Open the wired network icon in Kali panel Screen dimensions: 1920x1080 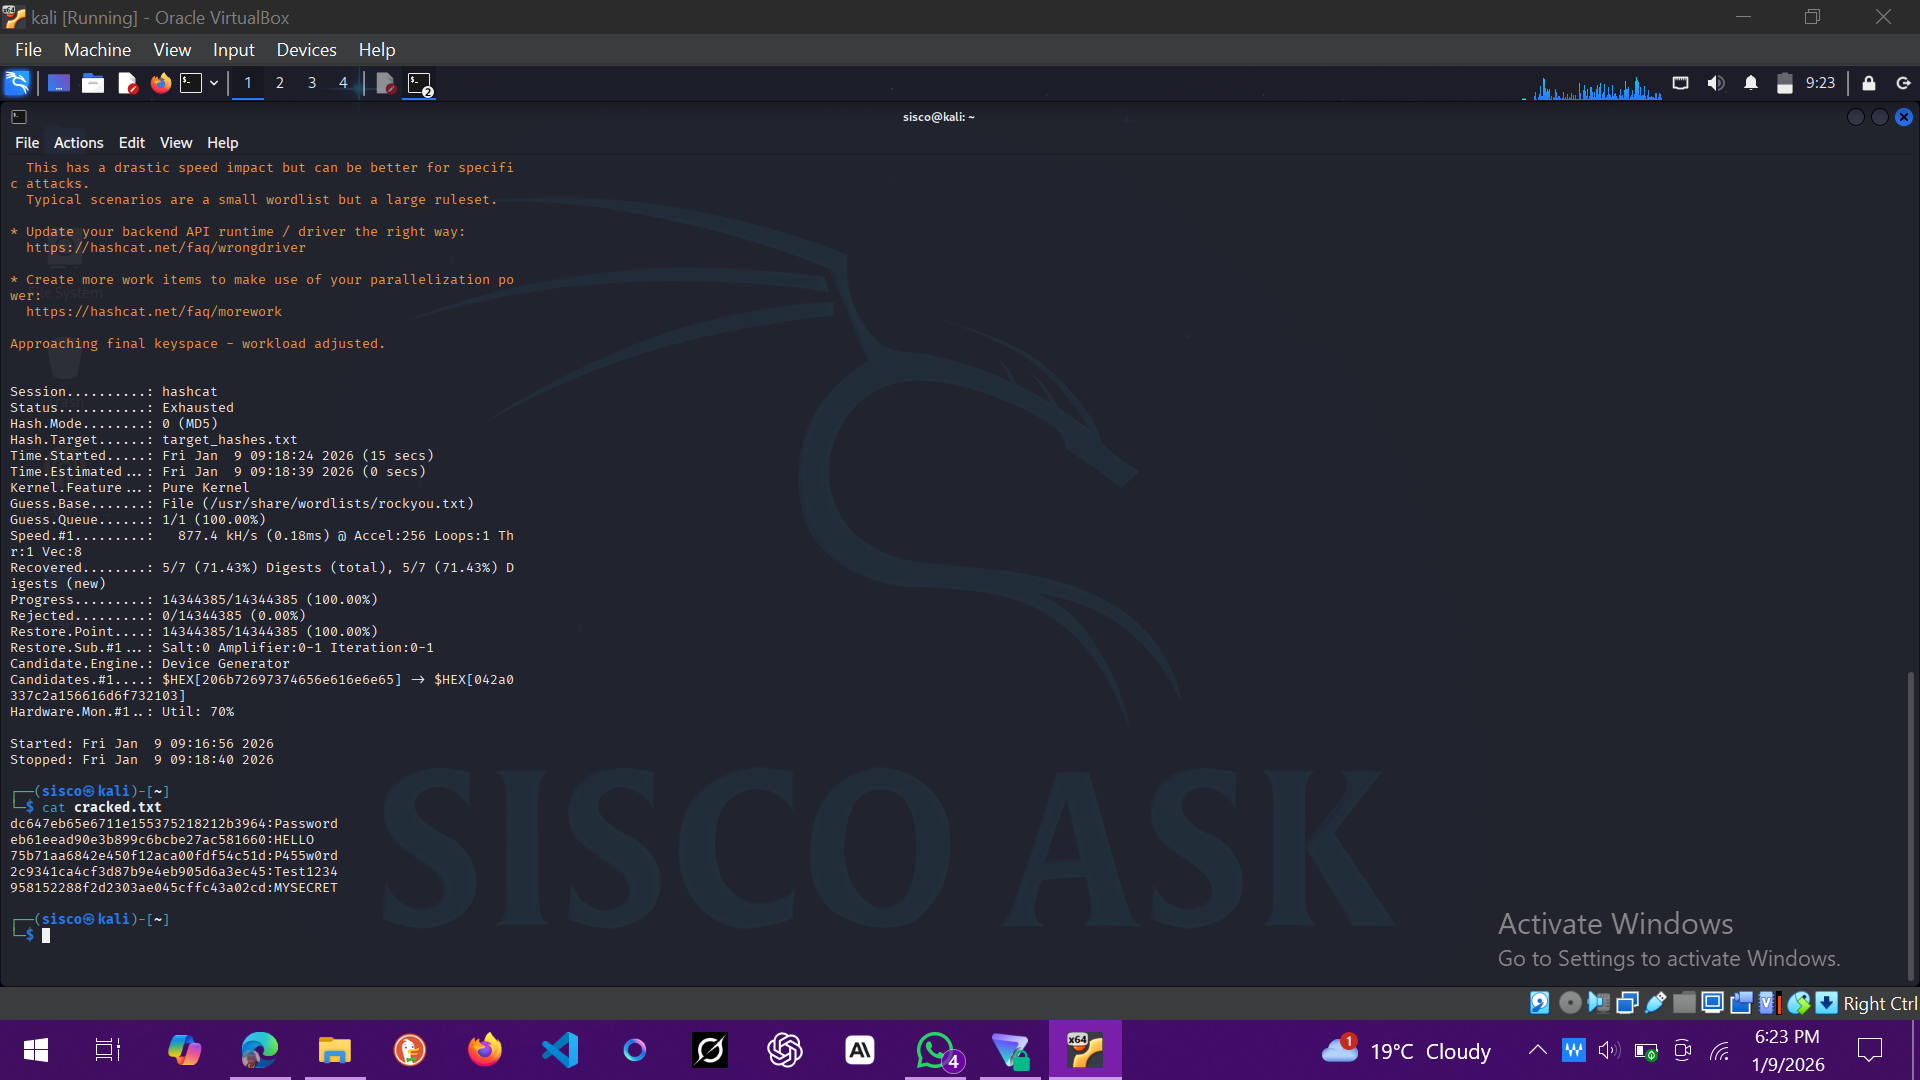1681,83
